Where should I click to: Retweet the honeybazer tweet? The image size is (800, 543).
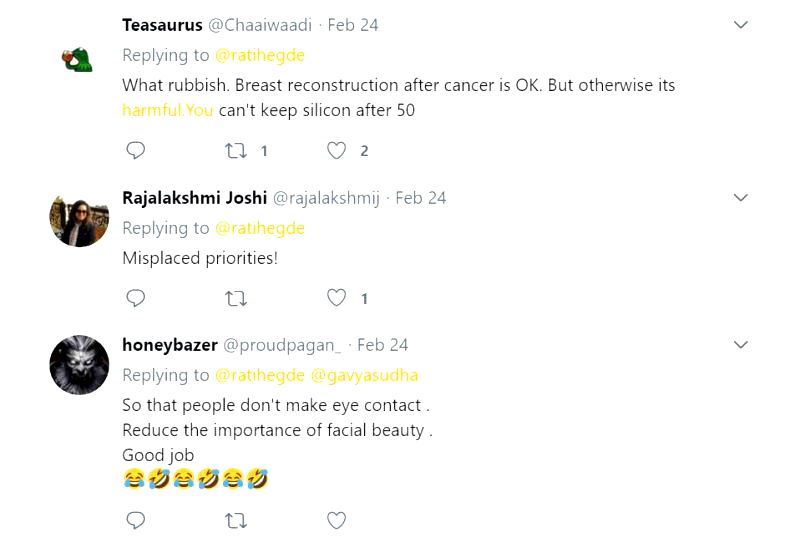236,520
